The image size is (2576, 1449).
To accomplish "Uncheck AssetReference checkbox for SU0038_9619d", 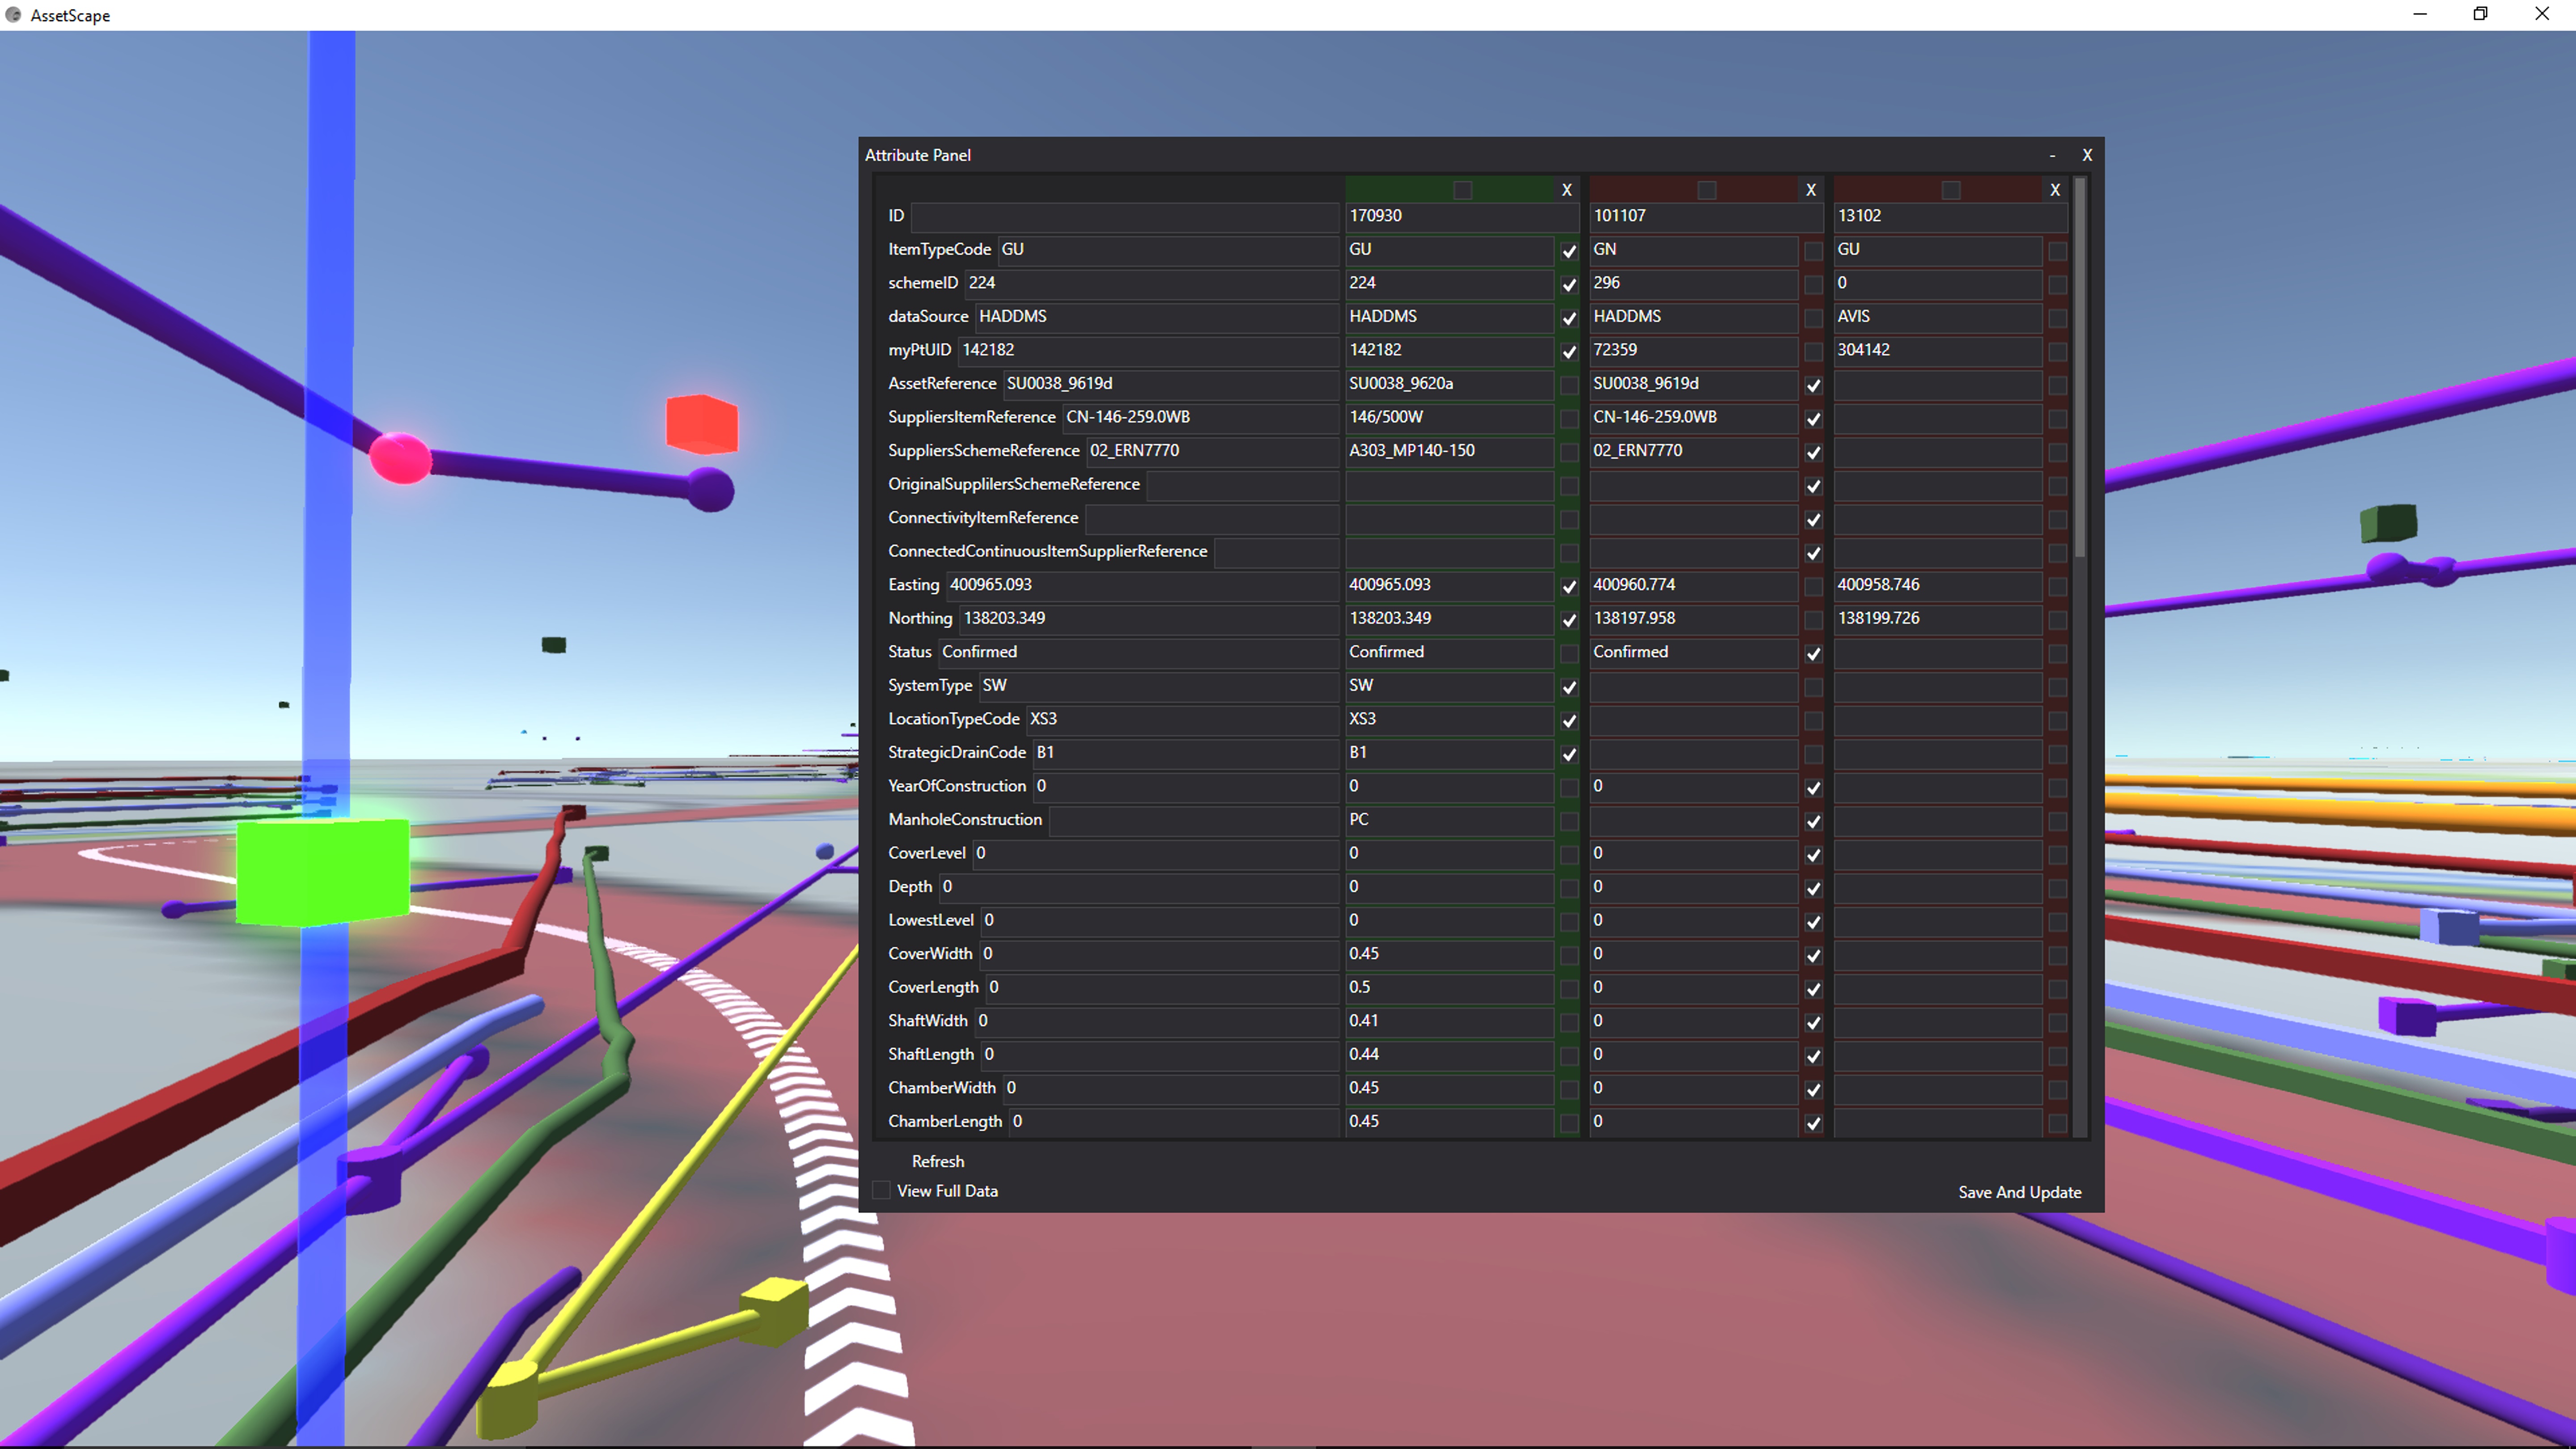I will tap(1812, 385).
